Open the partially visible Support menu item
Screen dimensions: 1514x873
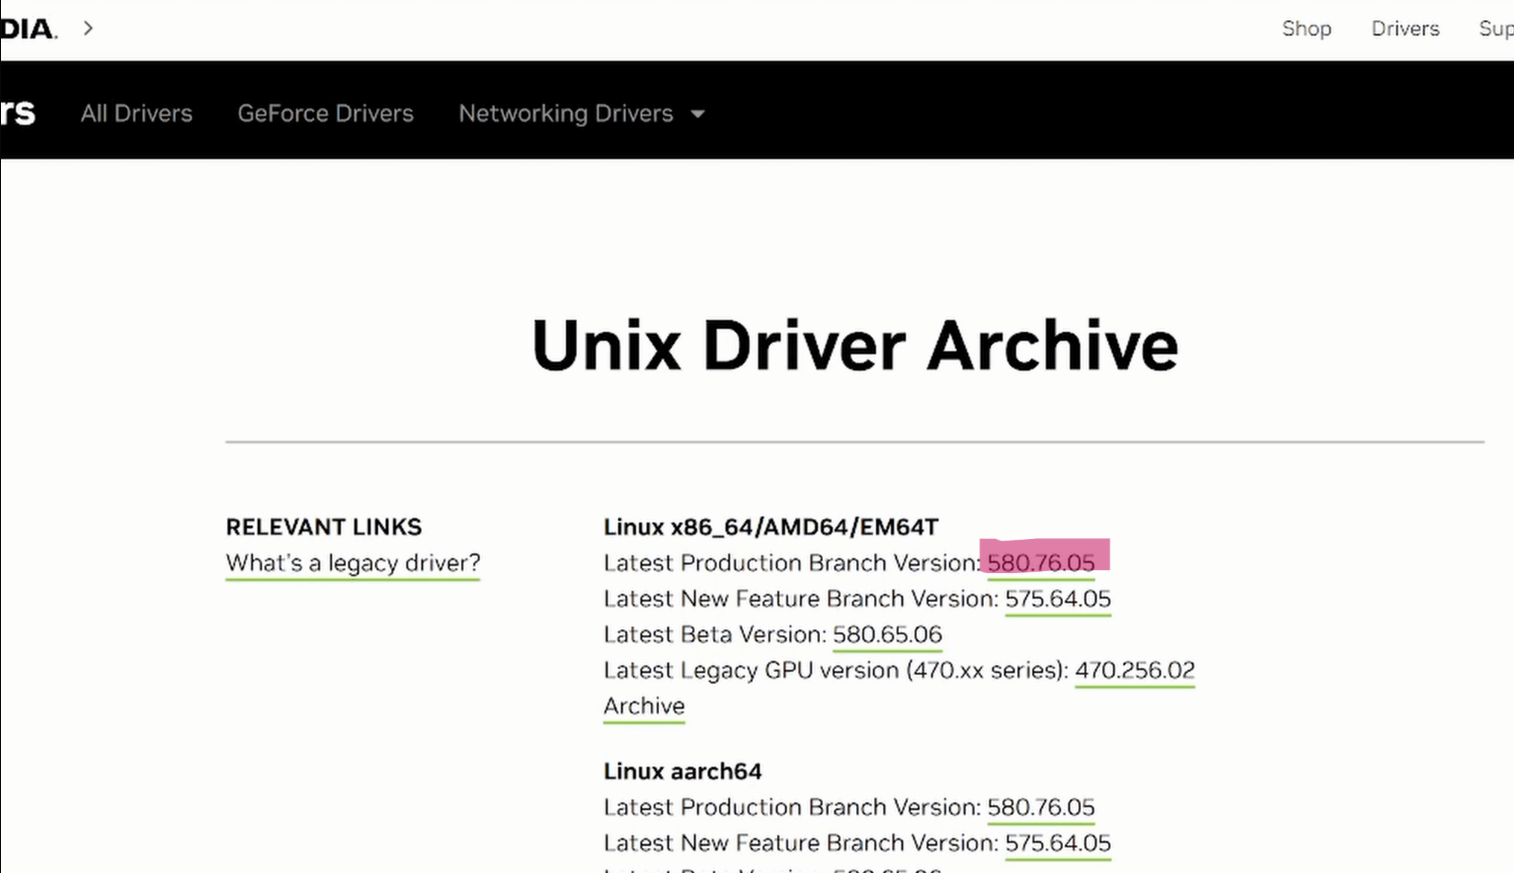click(x=1495, y=29)
